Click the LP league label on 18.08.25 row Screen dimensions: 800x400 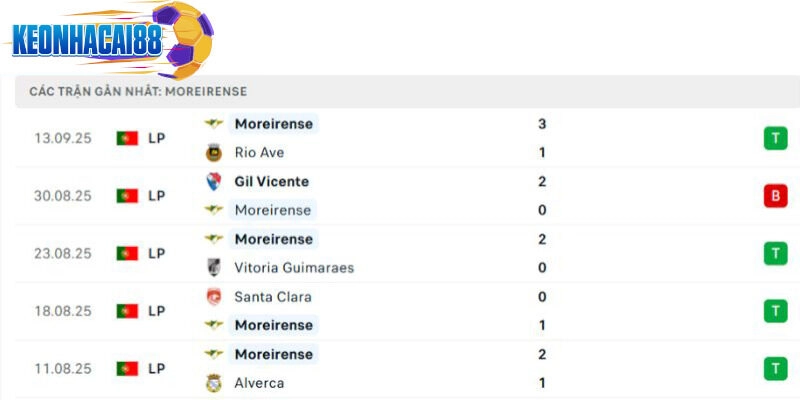157,311
